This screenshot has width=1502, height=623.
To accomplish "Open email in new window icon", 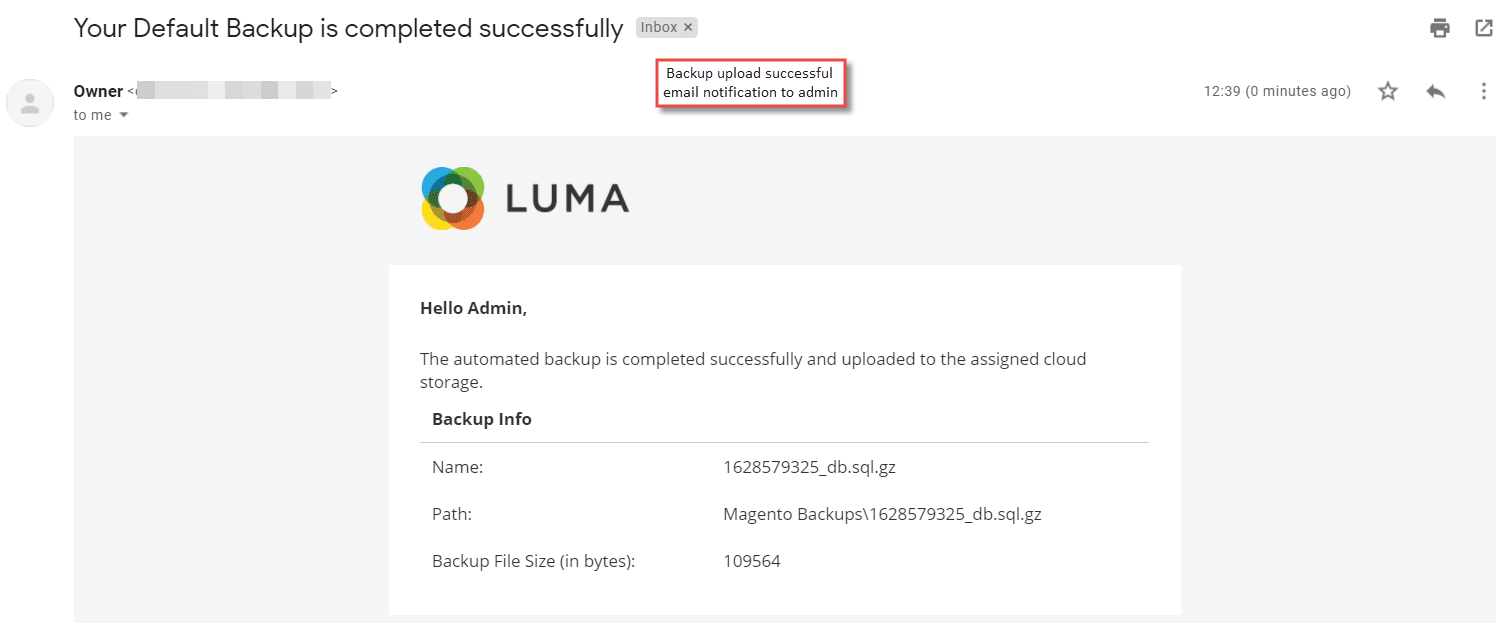I will pos(1484,28).
